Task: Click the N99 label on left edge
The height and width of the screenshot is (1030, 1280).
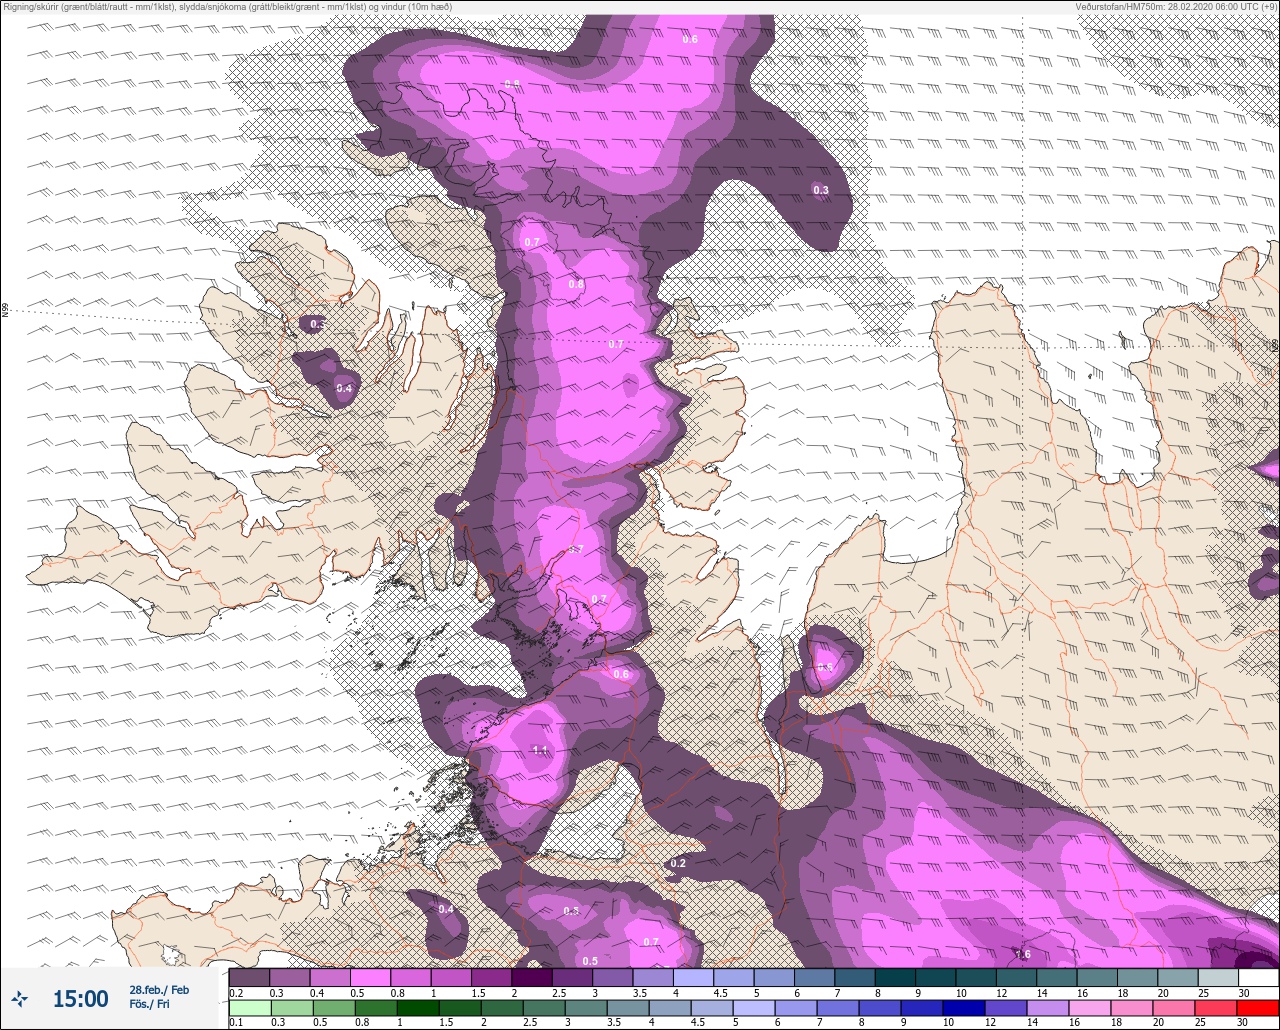Action: tap(5, 311)
